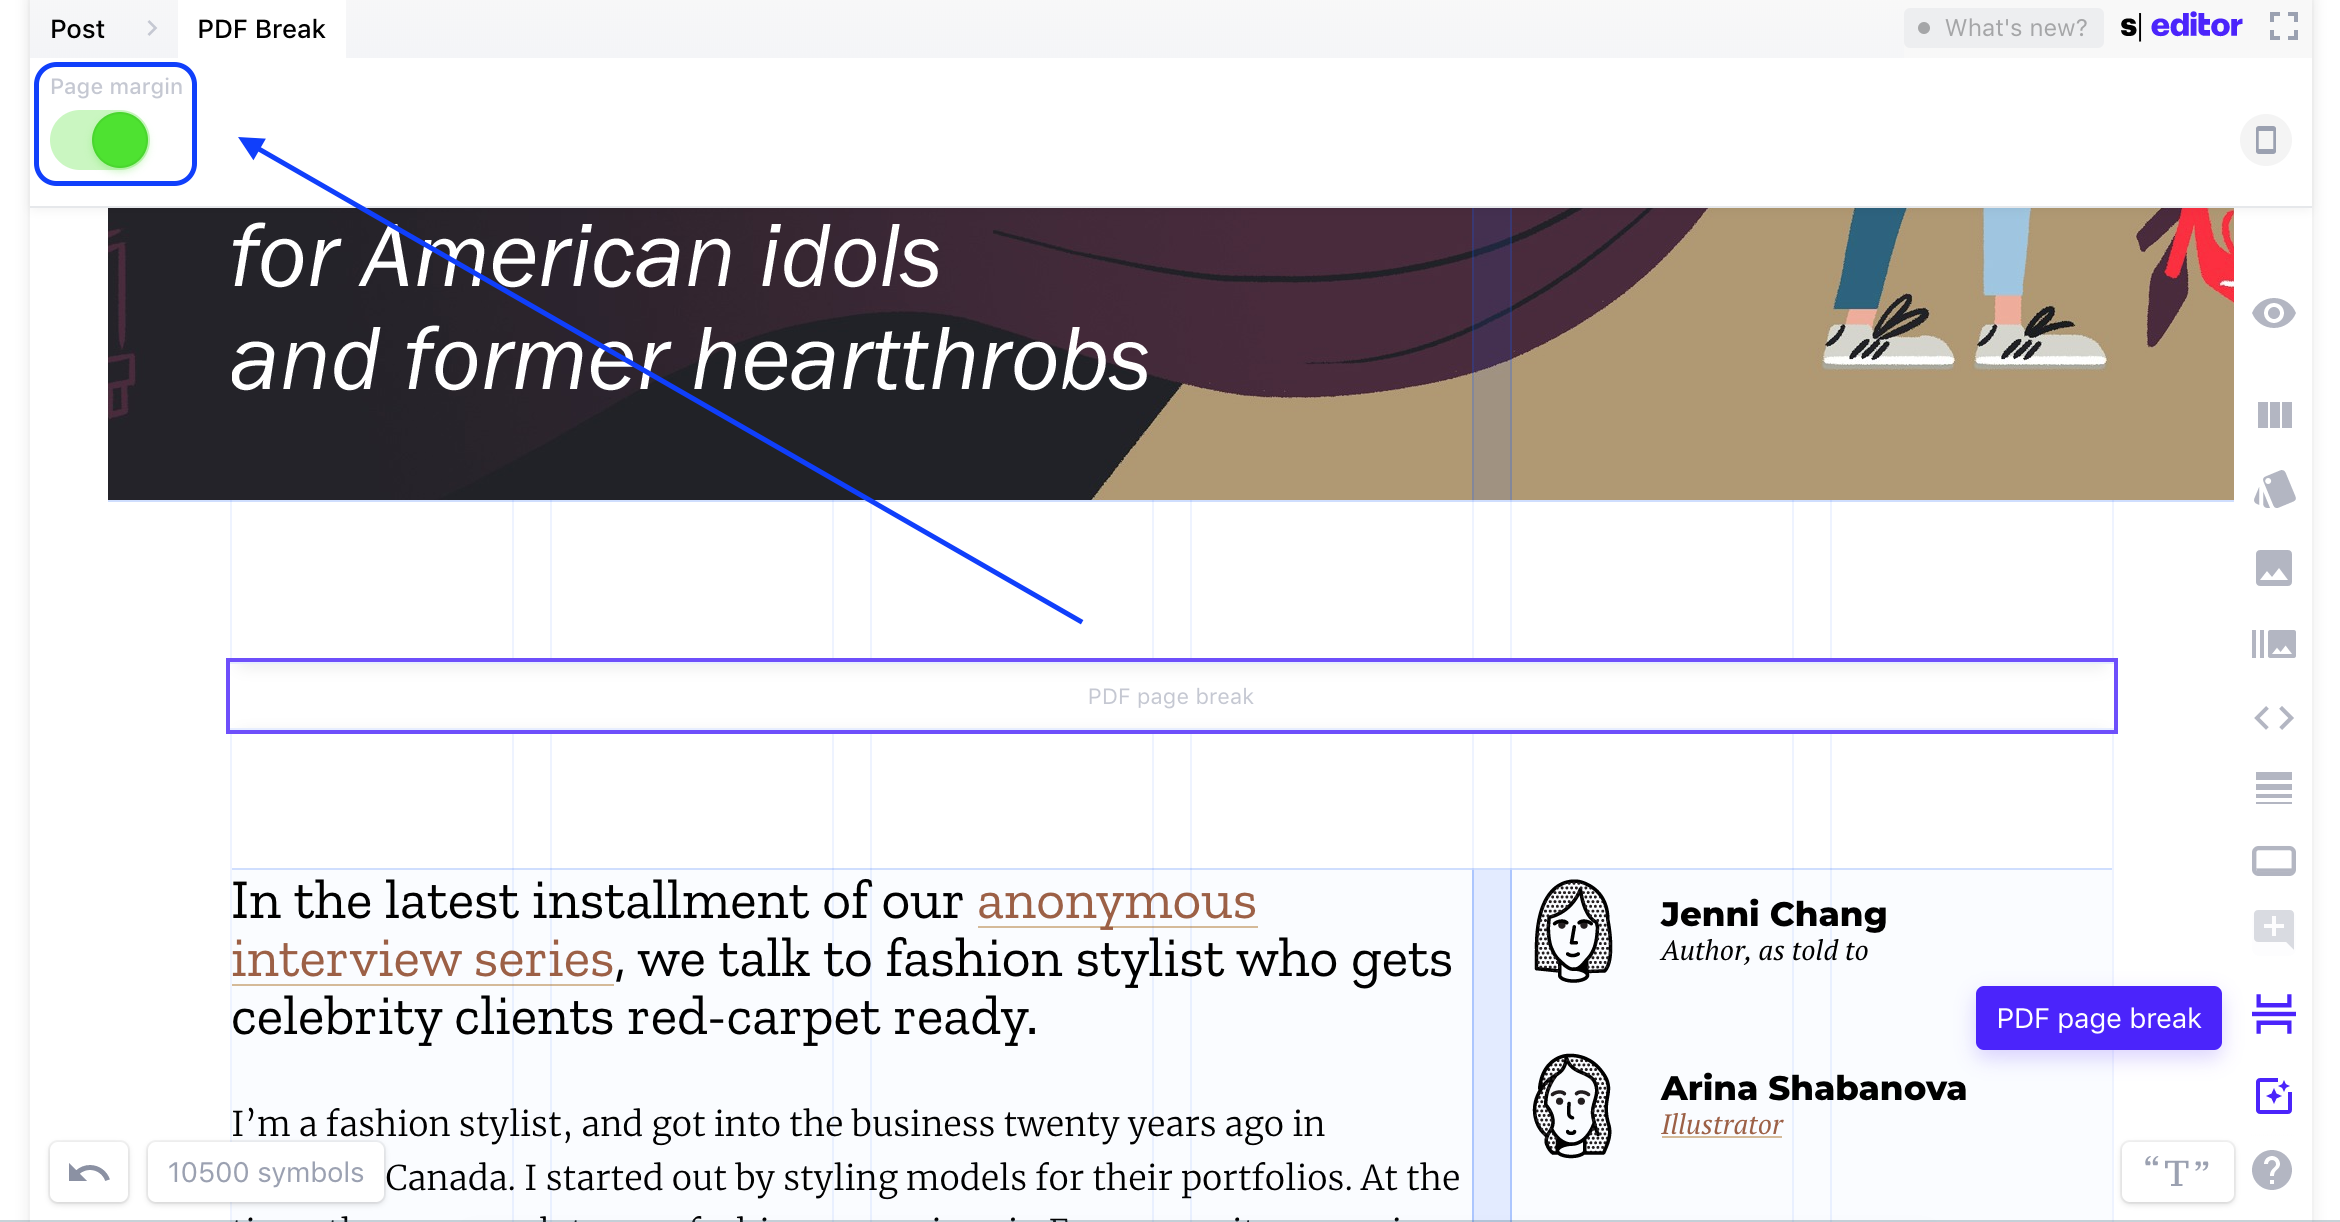Toggle the Page margin switch

coord(100,139)
